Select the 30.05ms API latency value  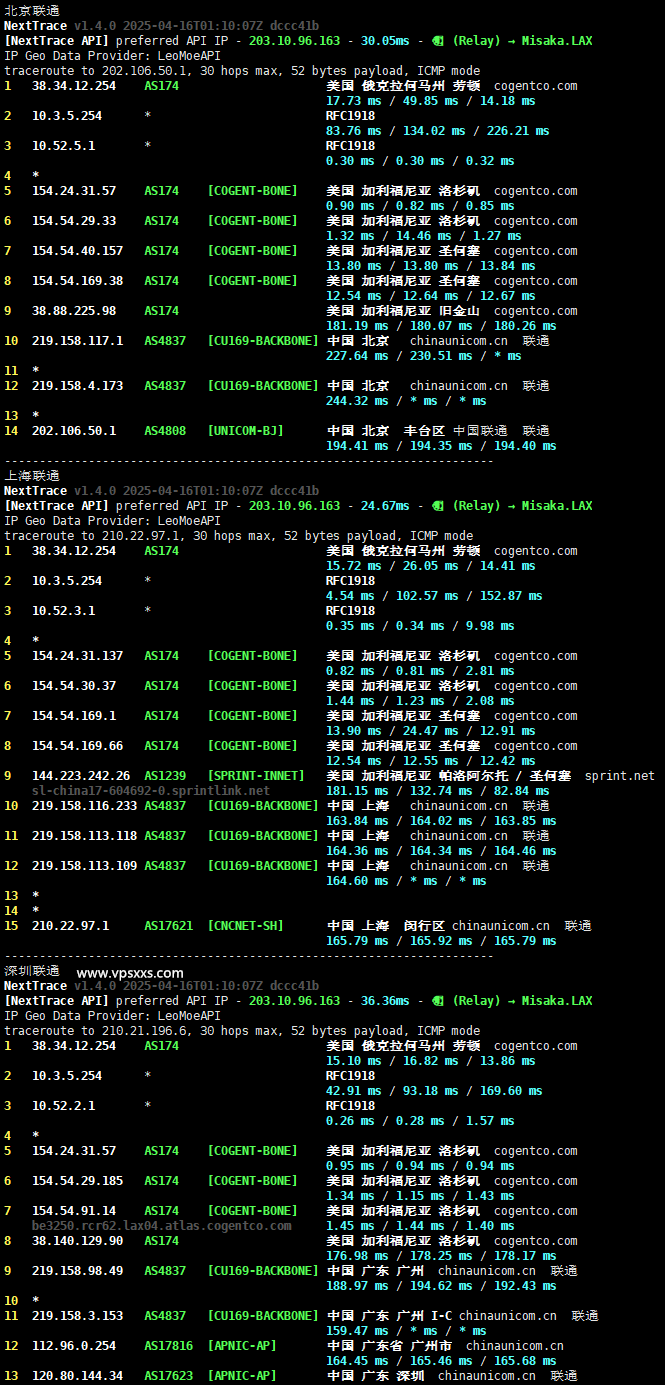[x=385, y=41]
